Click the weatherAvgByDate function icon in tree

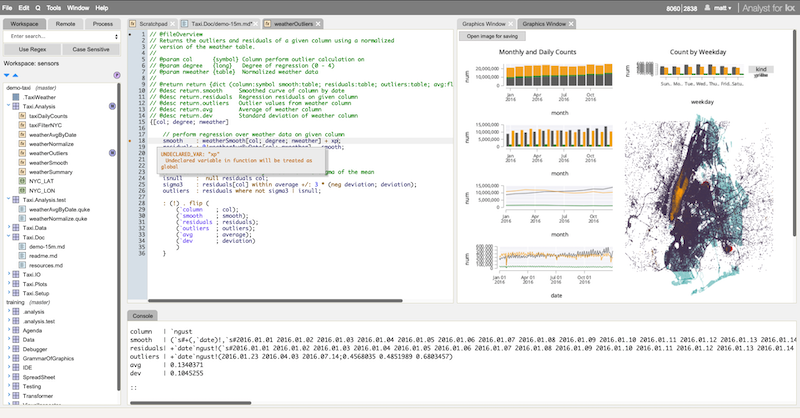(22, 135)
